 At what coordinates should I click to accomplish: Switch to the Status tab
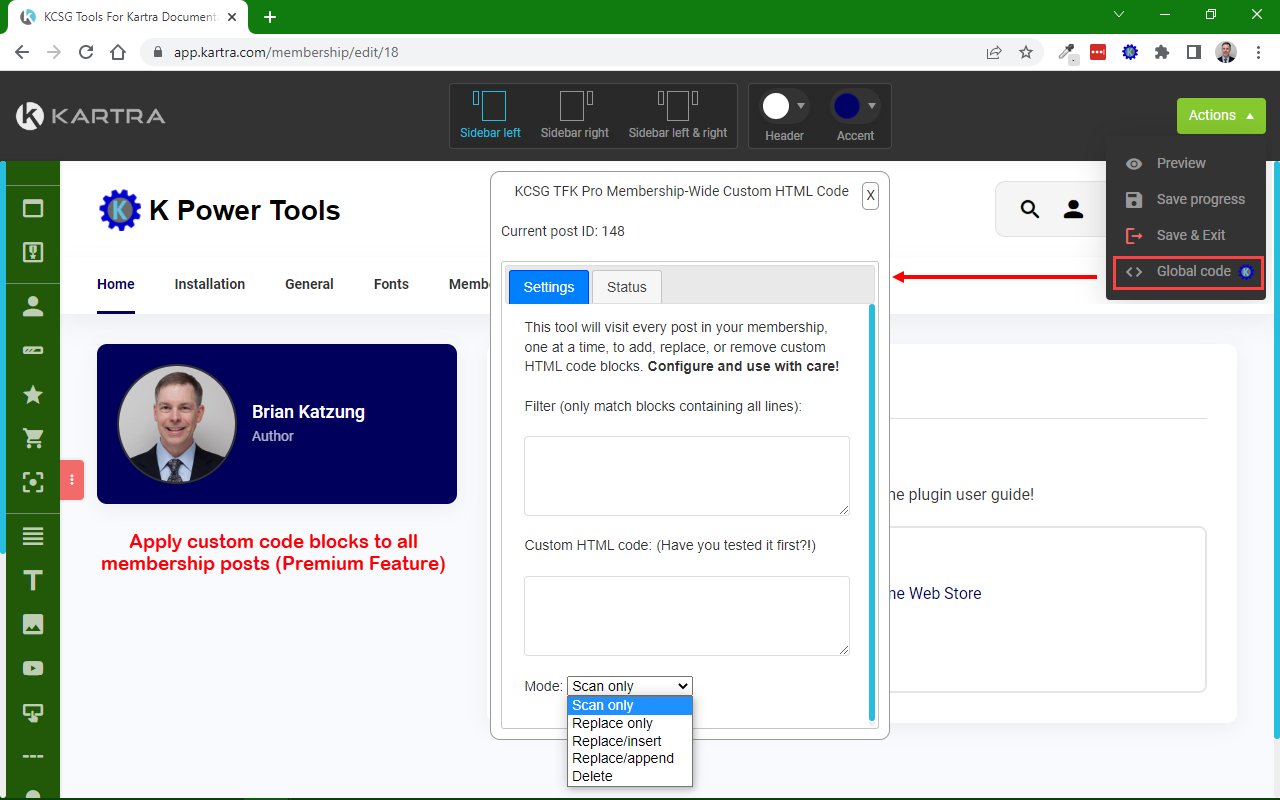[627, 287]
